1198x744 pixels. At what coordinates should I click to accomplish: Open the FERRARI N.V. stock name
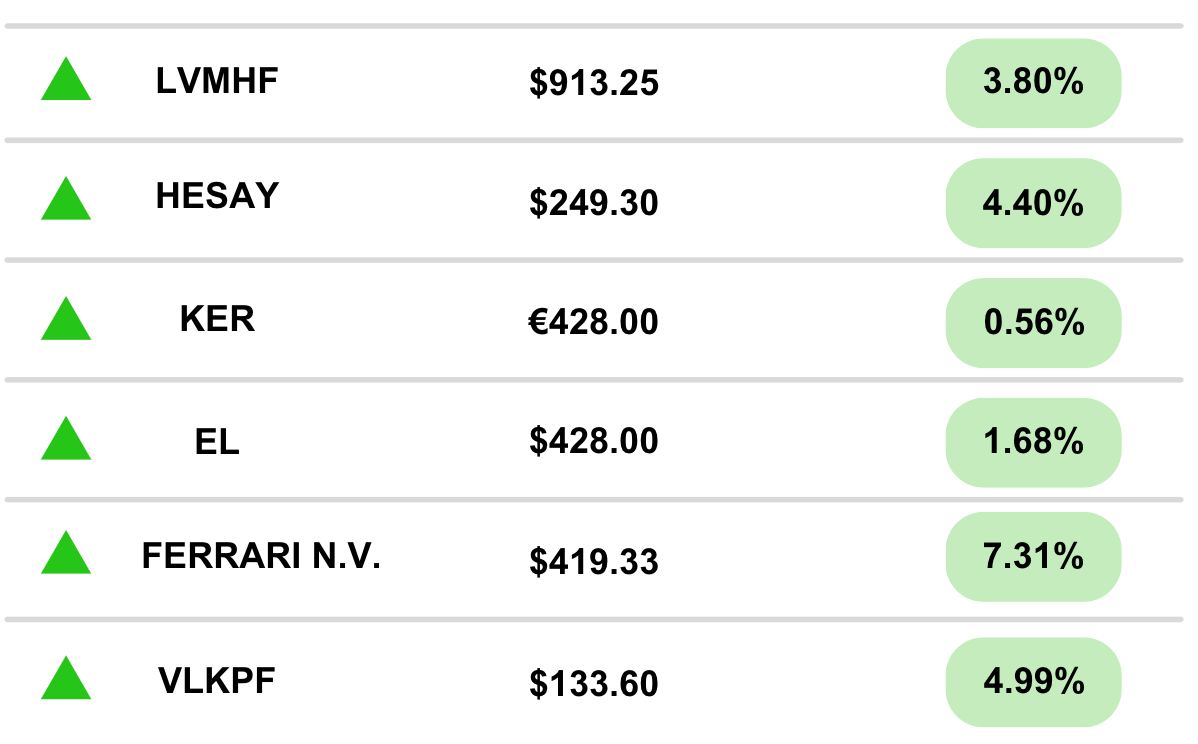pyautogui.click(x=261, y=556)
